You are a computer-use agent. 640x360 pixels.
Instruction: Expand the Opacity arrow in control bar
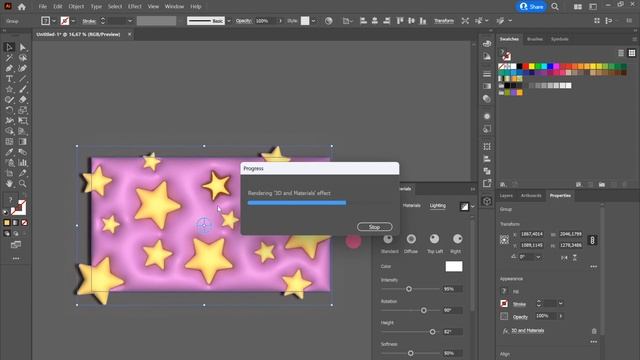tap(280, 21)
